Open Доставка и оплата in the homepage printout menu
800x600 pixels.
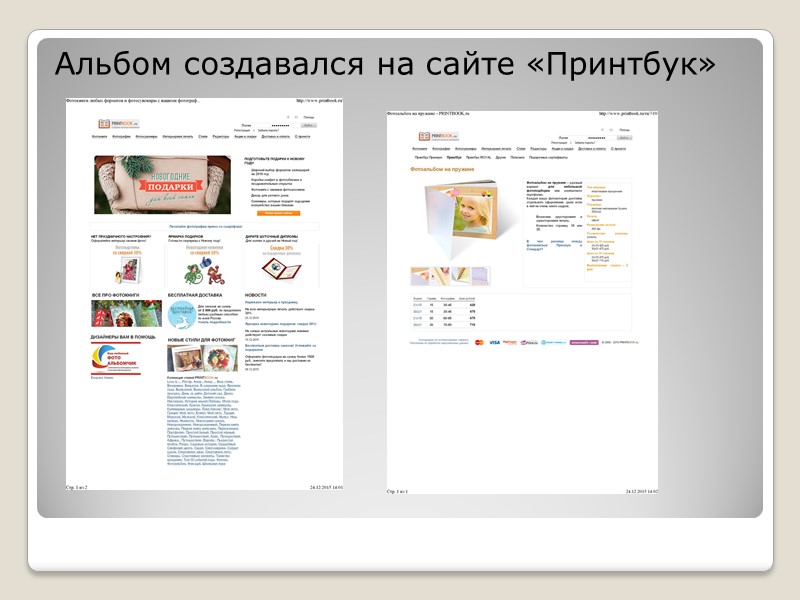click(276, 137)
